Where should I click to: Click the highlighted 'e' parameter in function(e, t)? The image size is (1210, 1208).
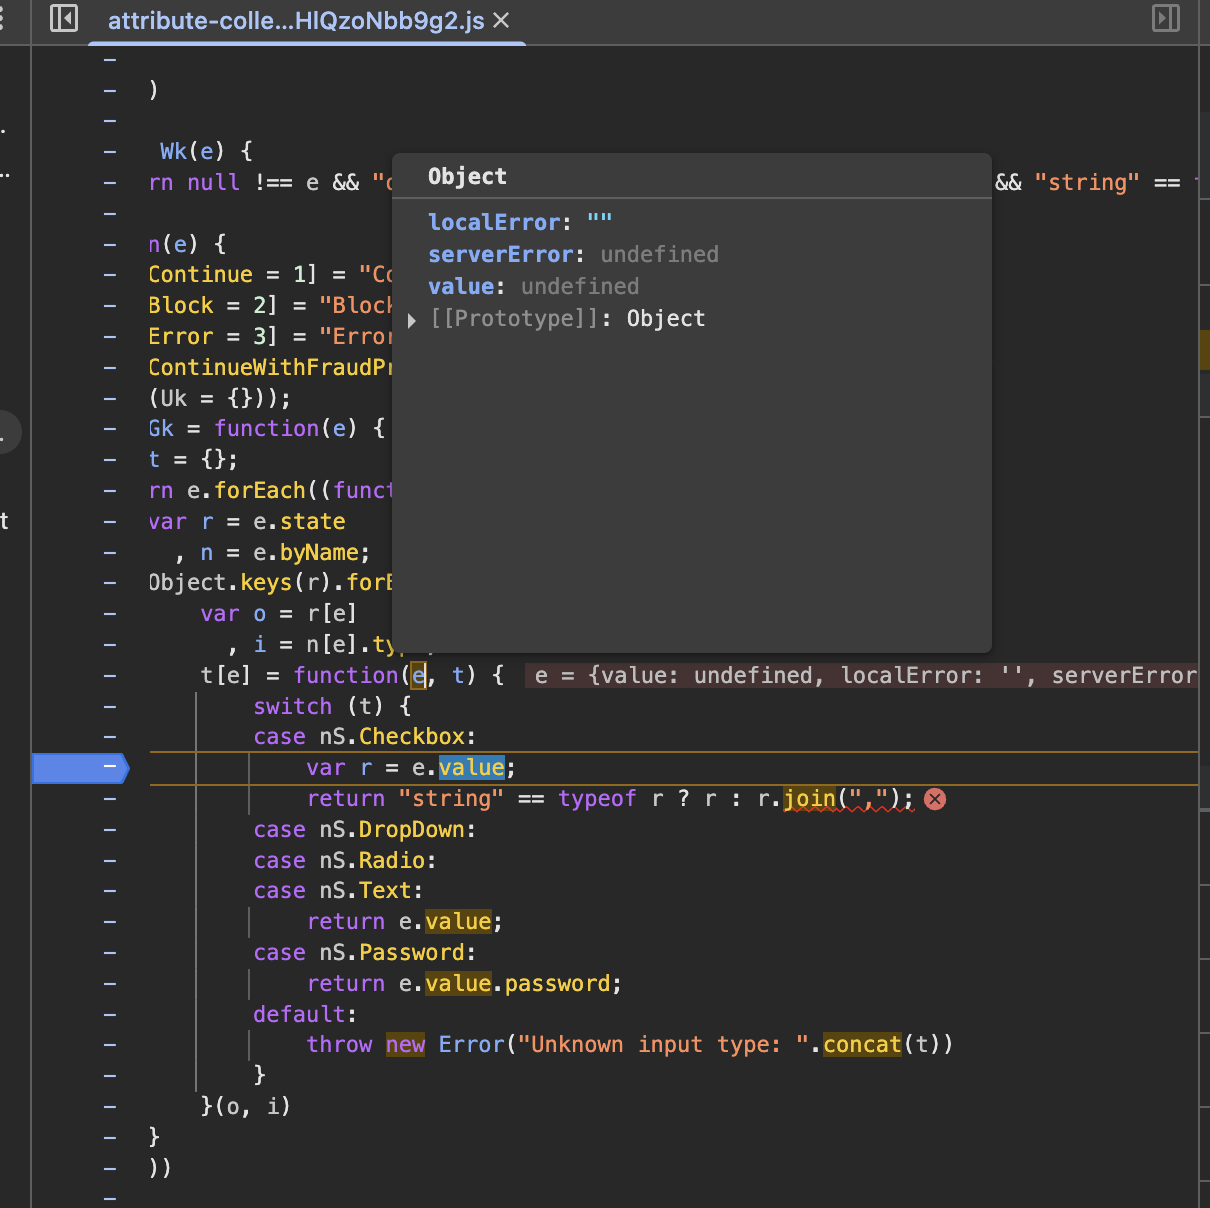419,676
